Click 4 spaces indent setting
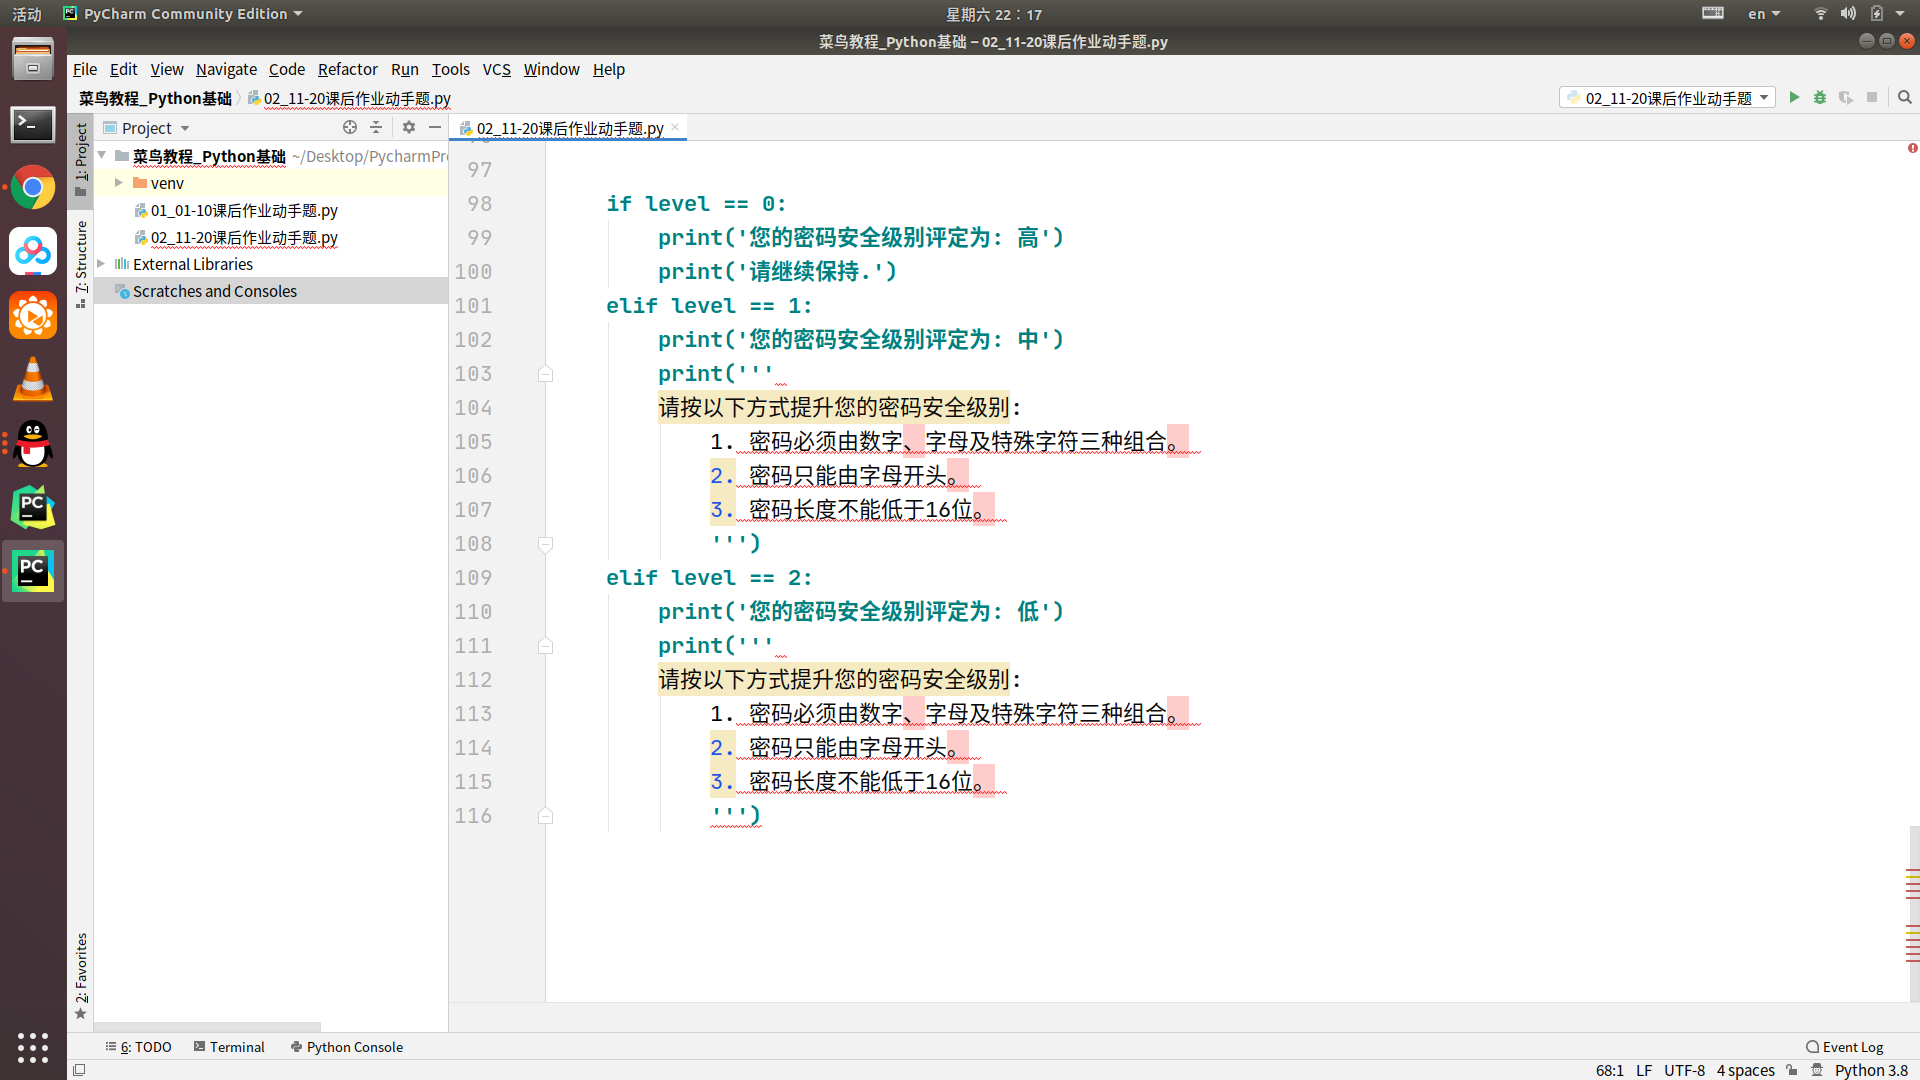1920x1080 pixels. click(x=1746, y=1070)
